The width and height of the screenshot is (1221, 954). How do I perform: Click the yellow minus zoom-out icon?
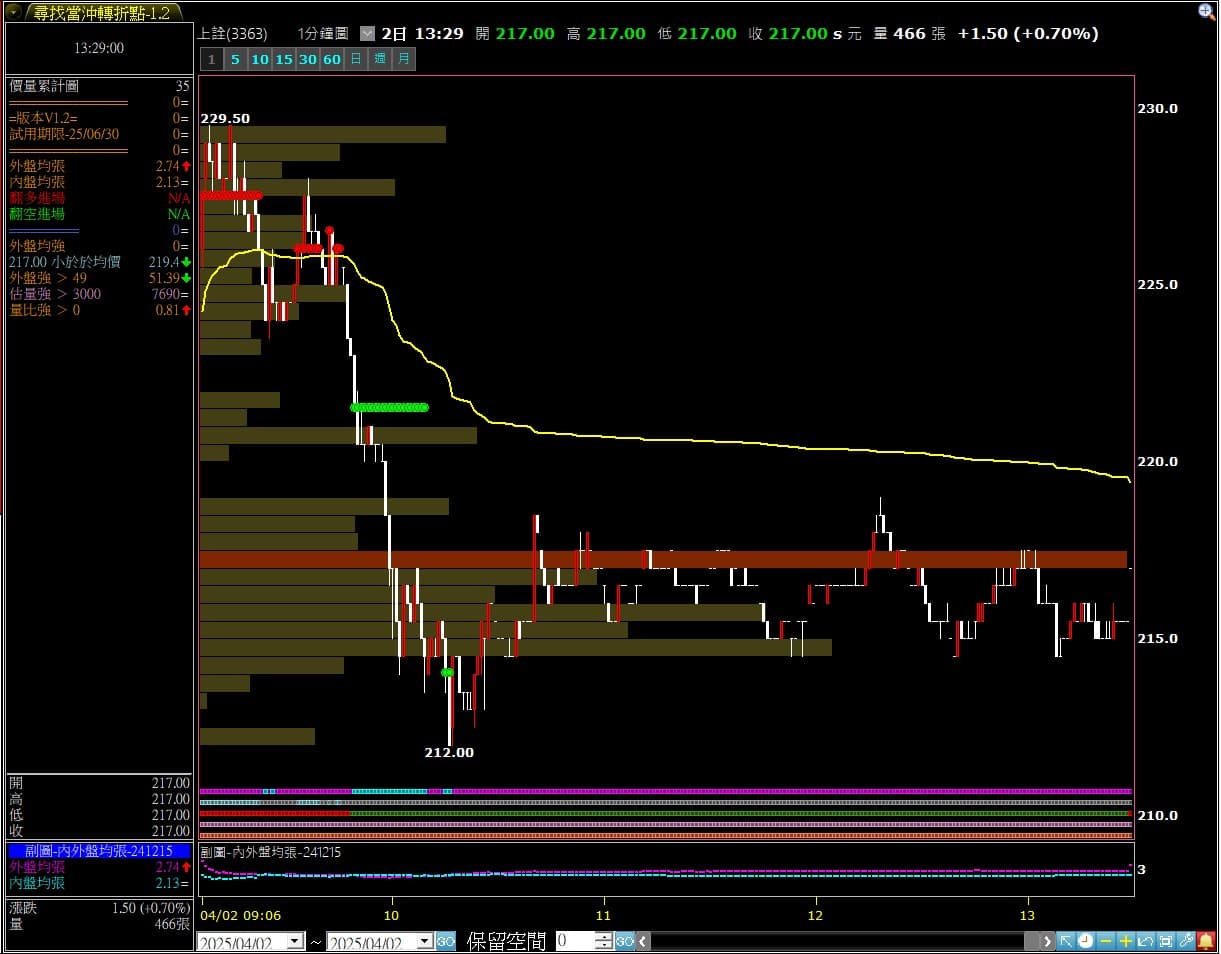[x=1106, y=941]
